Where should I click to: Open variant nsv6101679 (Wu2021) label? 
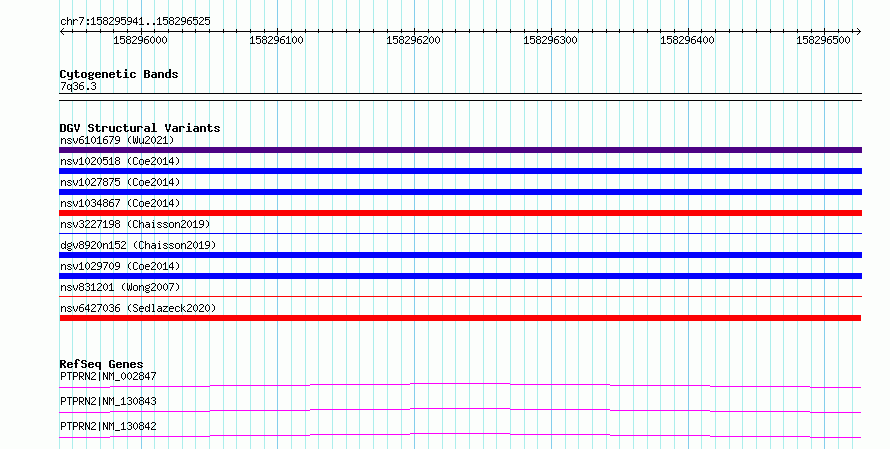point(117,140)
